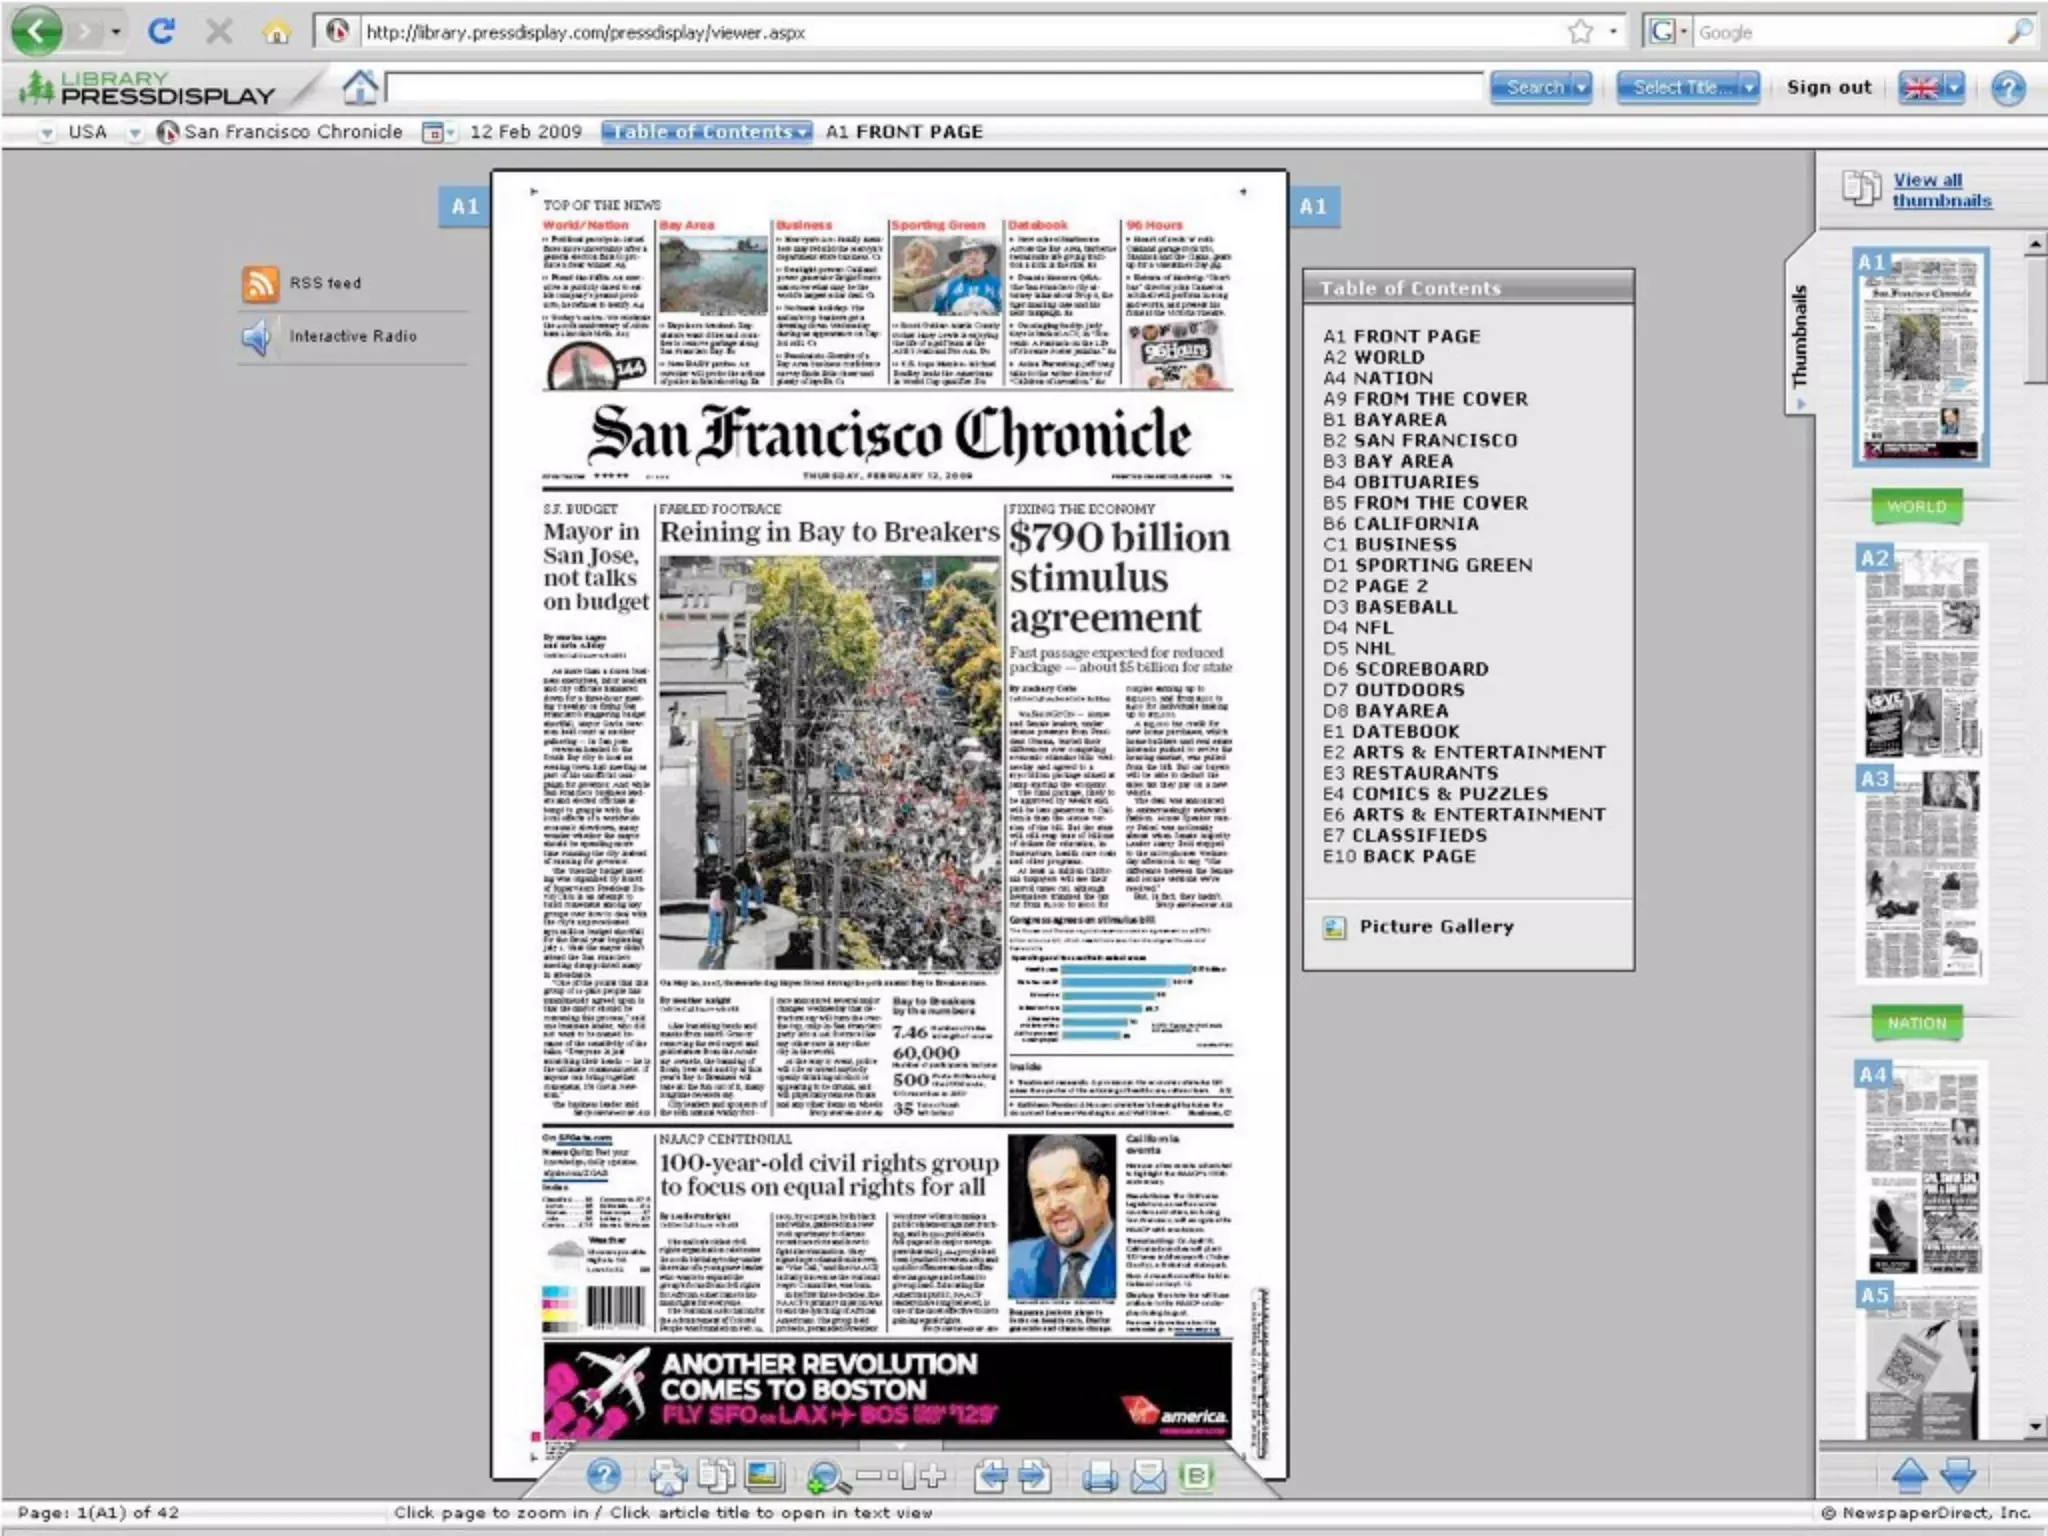The width and height of the screenshot is (2048, 1536).
Task: Open the Search button dropdown
Action: click(1581, 88)
